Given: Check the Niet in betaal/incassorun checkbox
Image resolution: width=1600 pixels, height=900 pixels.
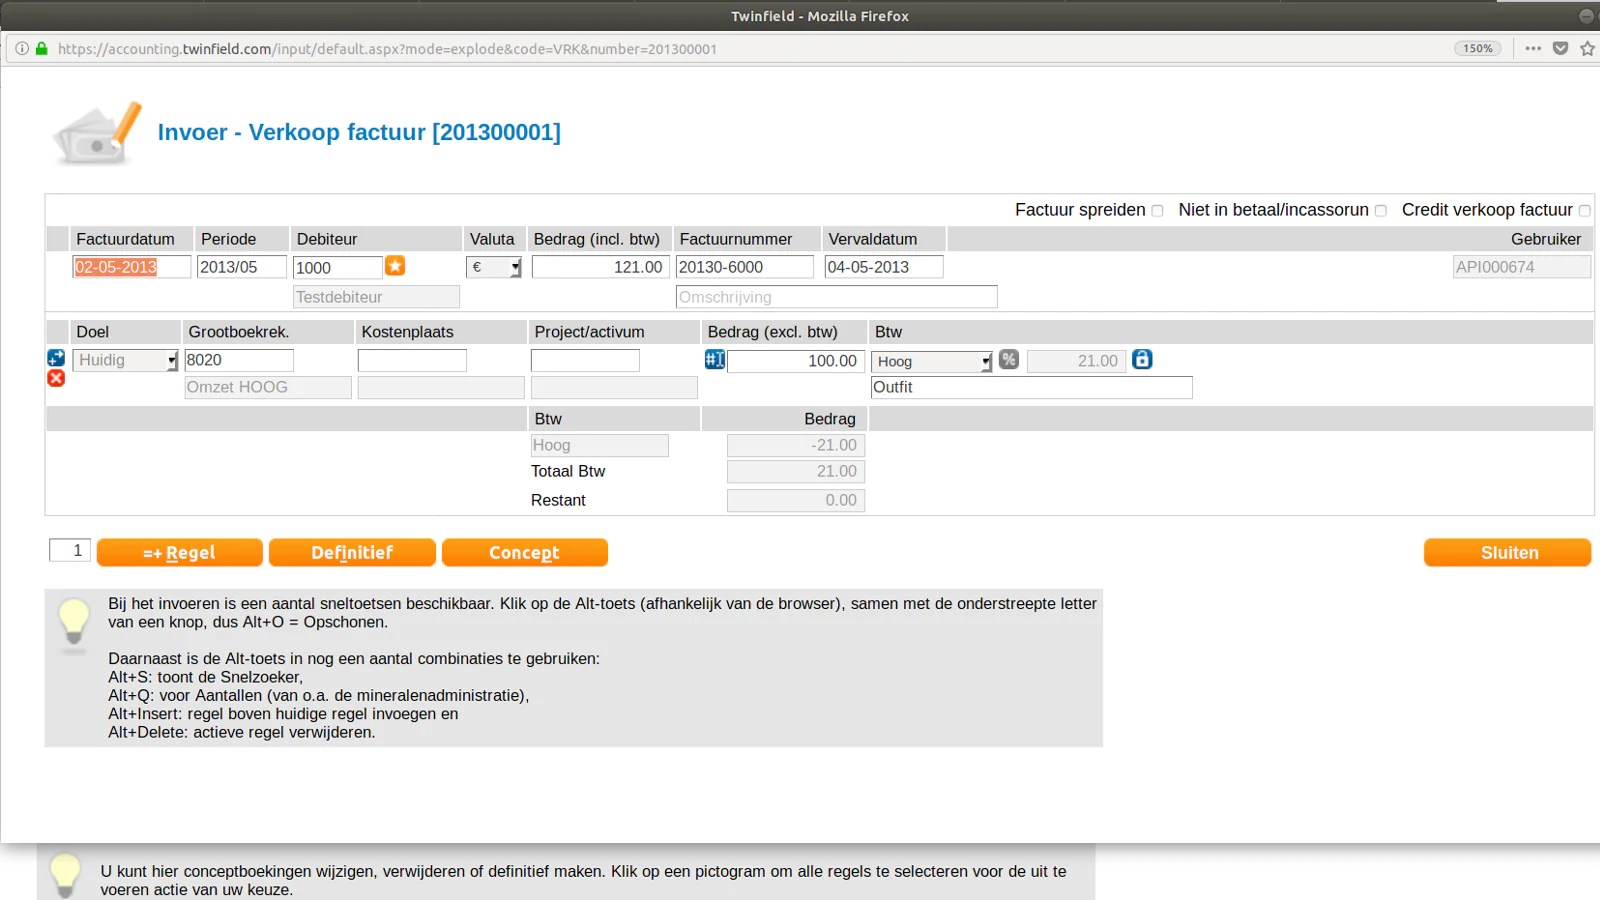Looking at the screenshot, I should [x=1381, y=211].
